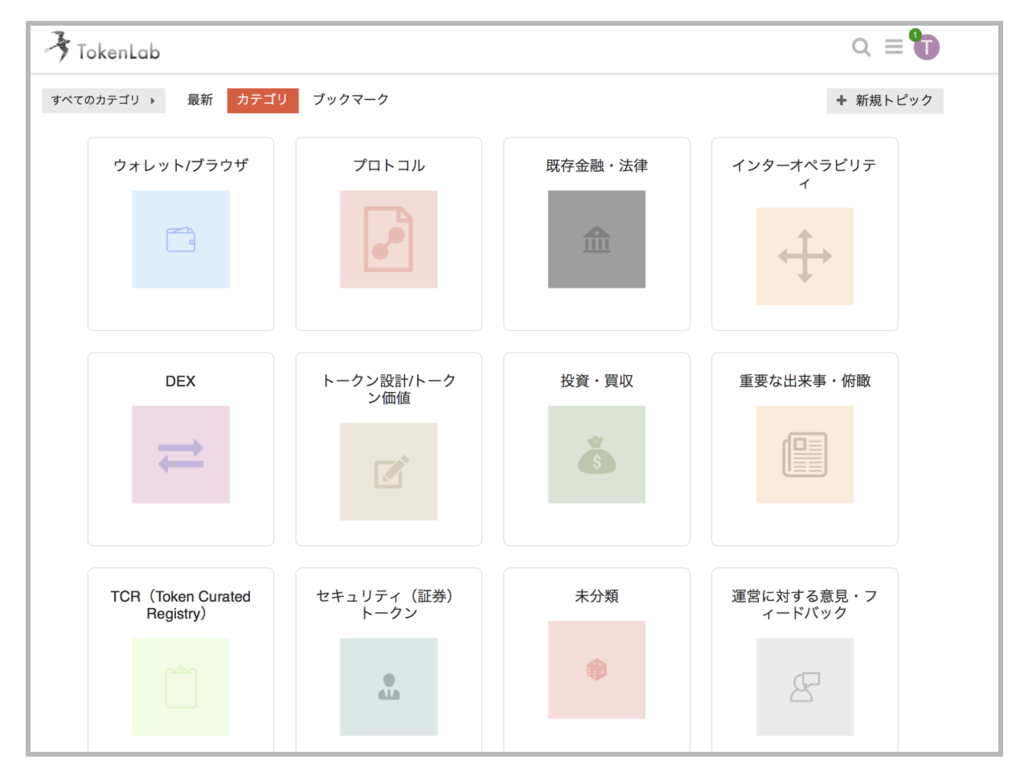Open the 運営に対する意見・フィードバック title

tap(805, 604)
